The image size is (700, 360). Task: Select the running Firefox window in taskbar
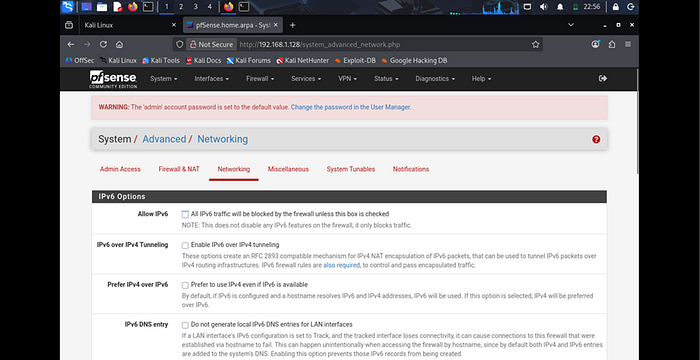pos(229,7)
